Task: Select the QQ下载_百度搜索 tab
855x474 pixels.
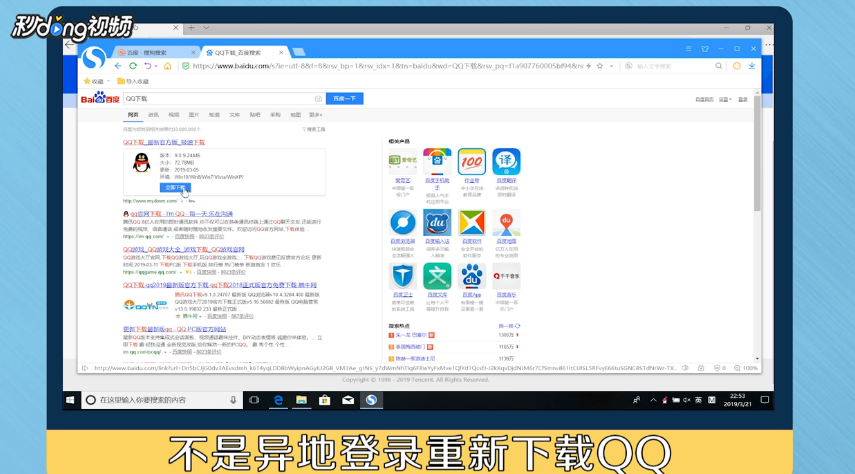Action: [238, 52]
